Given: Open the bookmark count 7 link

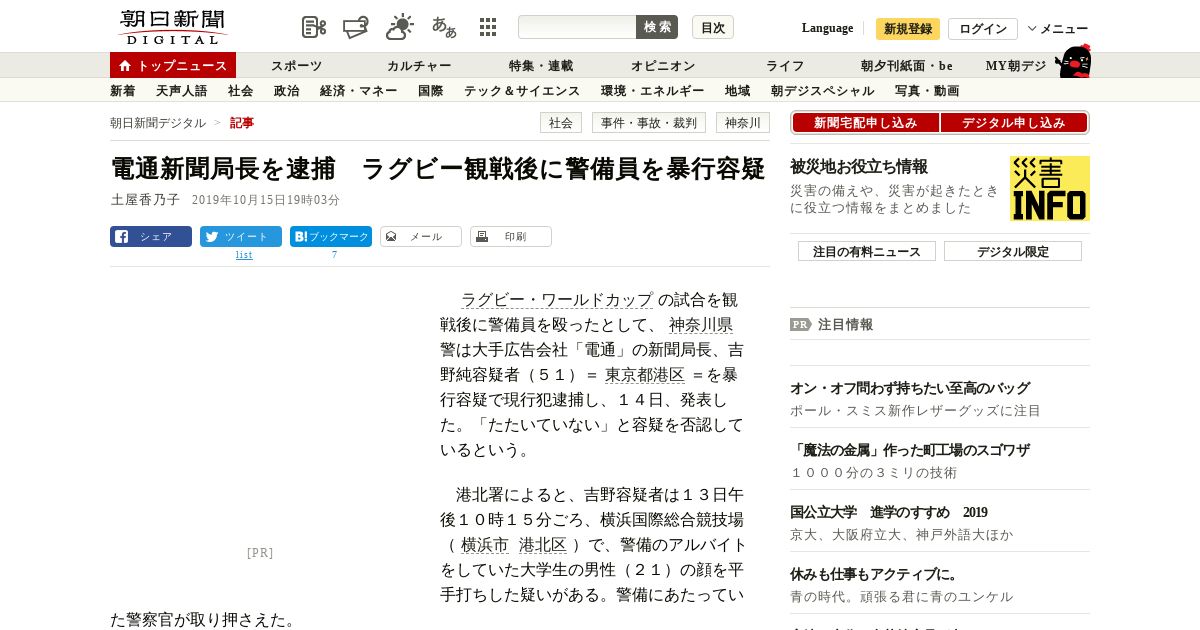Looking at the screenshot, I should pos(335,255).
